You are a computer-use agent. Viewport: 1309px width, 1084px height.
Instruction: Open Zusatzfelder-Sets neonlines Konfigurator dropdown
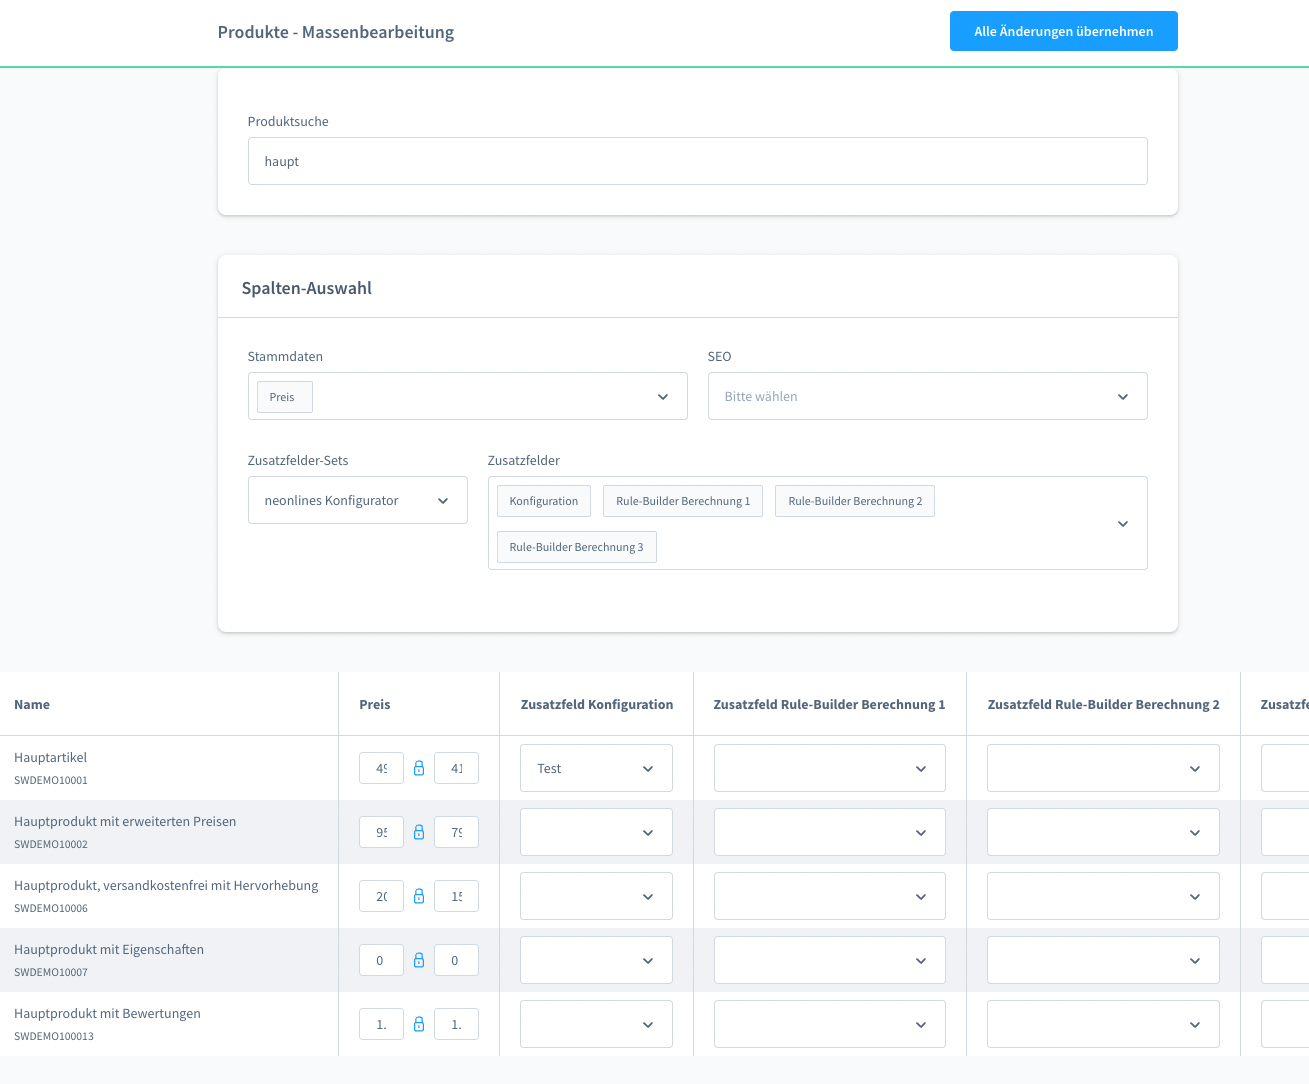[357, 501]
